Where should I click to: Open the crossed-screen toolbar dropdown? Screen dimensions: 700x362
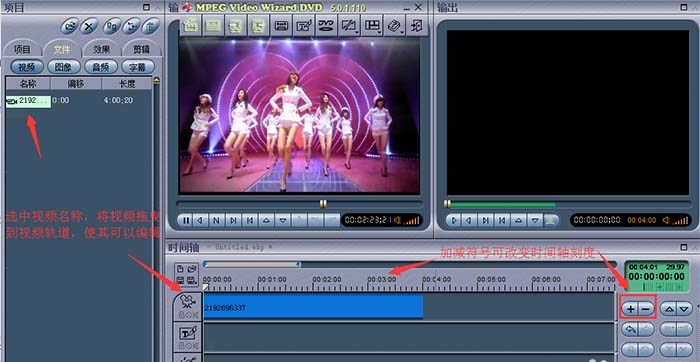349,26
